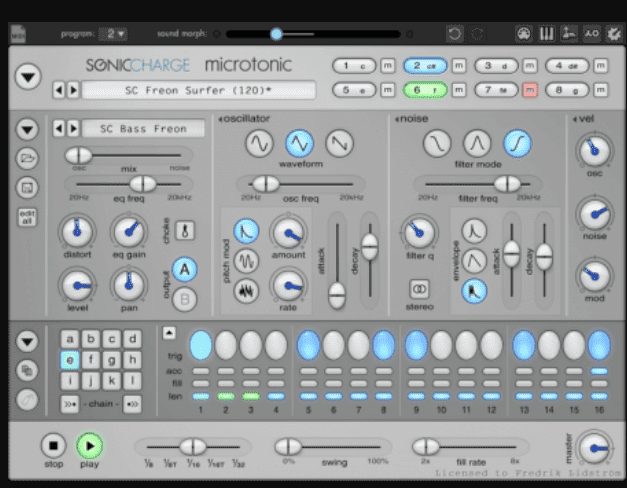Toggle trigger on step 2

click(226, 345)
